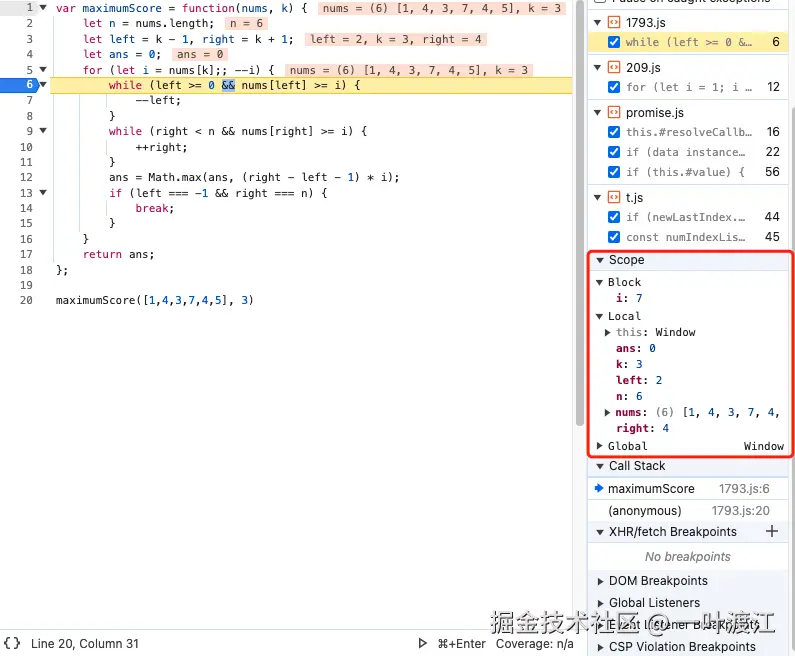Image resolution: width=795 pixels, height=656 pixels.
Task: Add an XHR/fetch breakpoint with plus icon
Action: pos(772,531)
